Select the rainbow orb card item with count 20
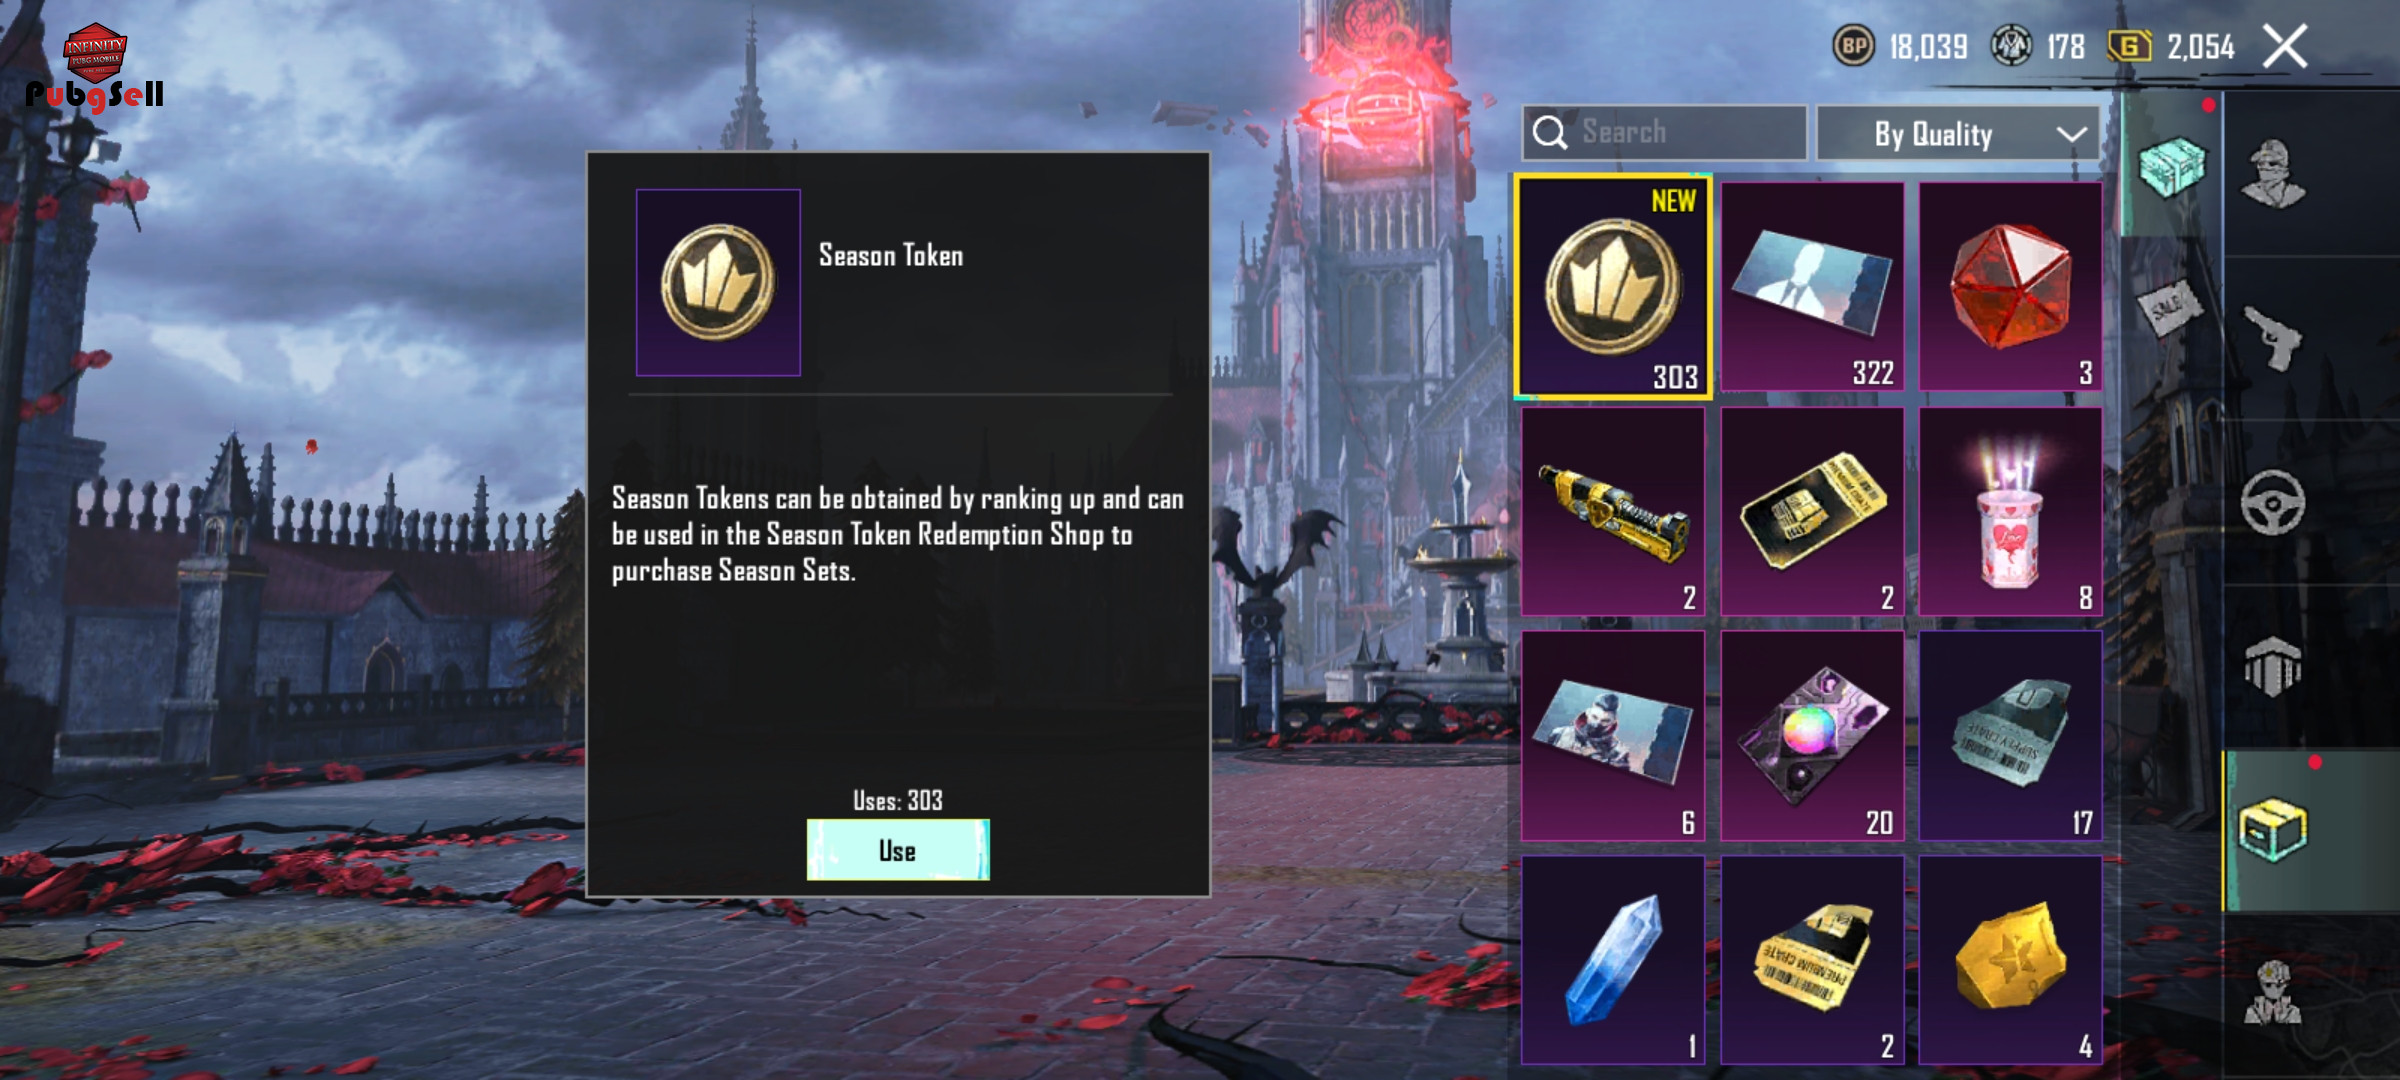The width and height of the screenshot is (2400, 1080). tap(1812, 735)
